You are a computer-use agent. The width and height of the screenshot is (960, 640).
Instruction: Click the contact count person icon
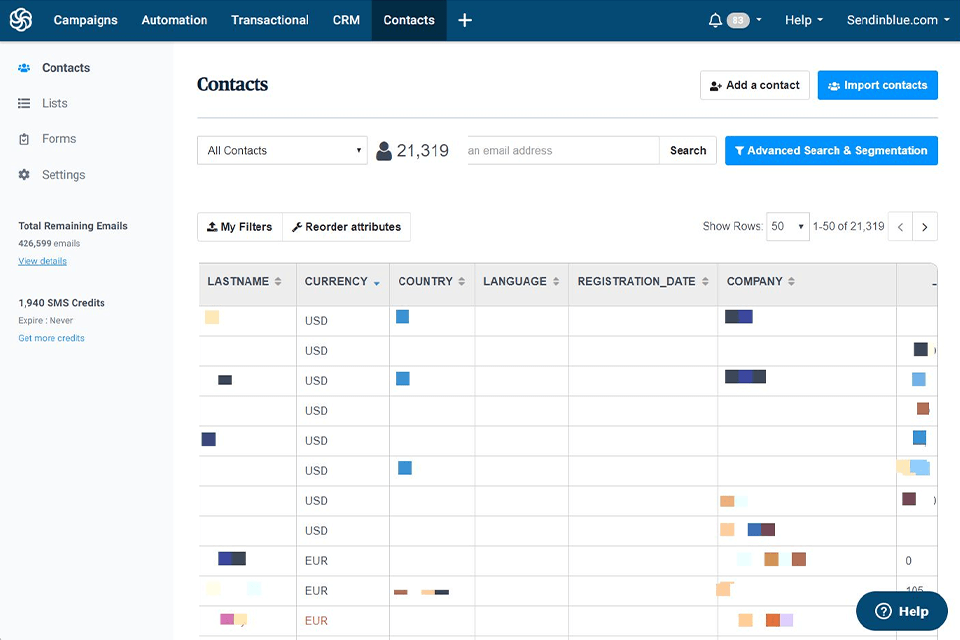coord(384,151)
